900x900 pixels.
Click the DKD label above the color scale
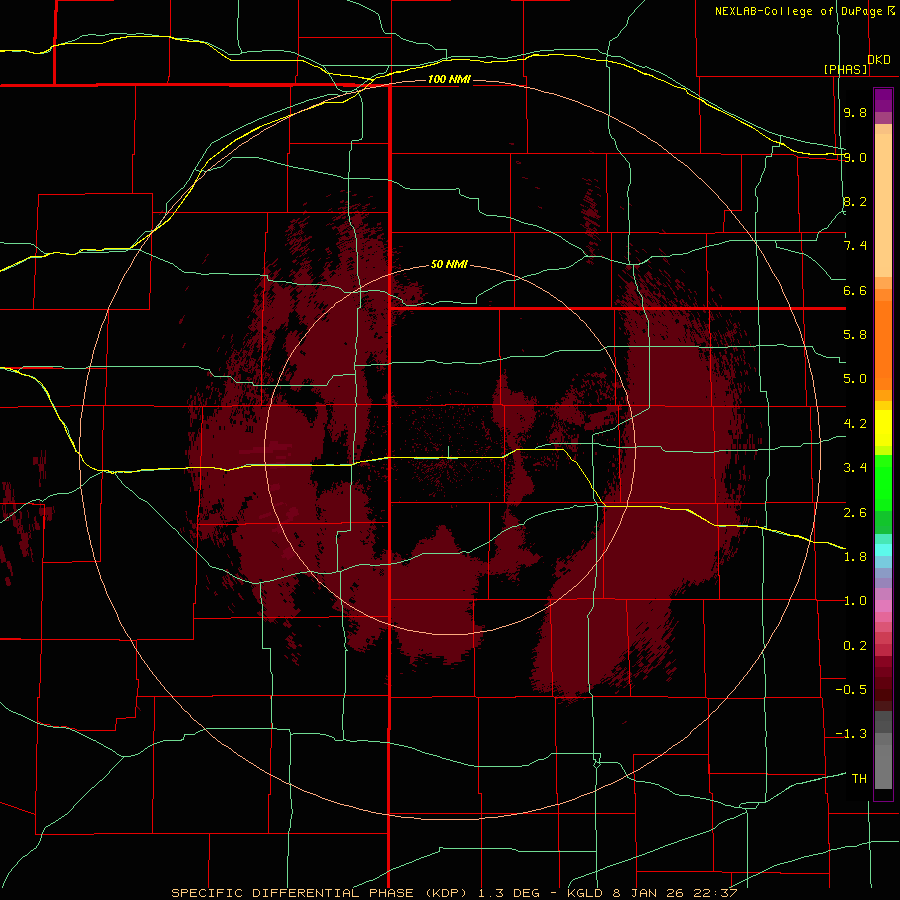click(x=879, y=60)
